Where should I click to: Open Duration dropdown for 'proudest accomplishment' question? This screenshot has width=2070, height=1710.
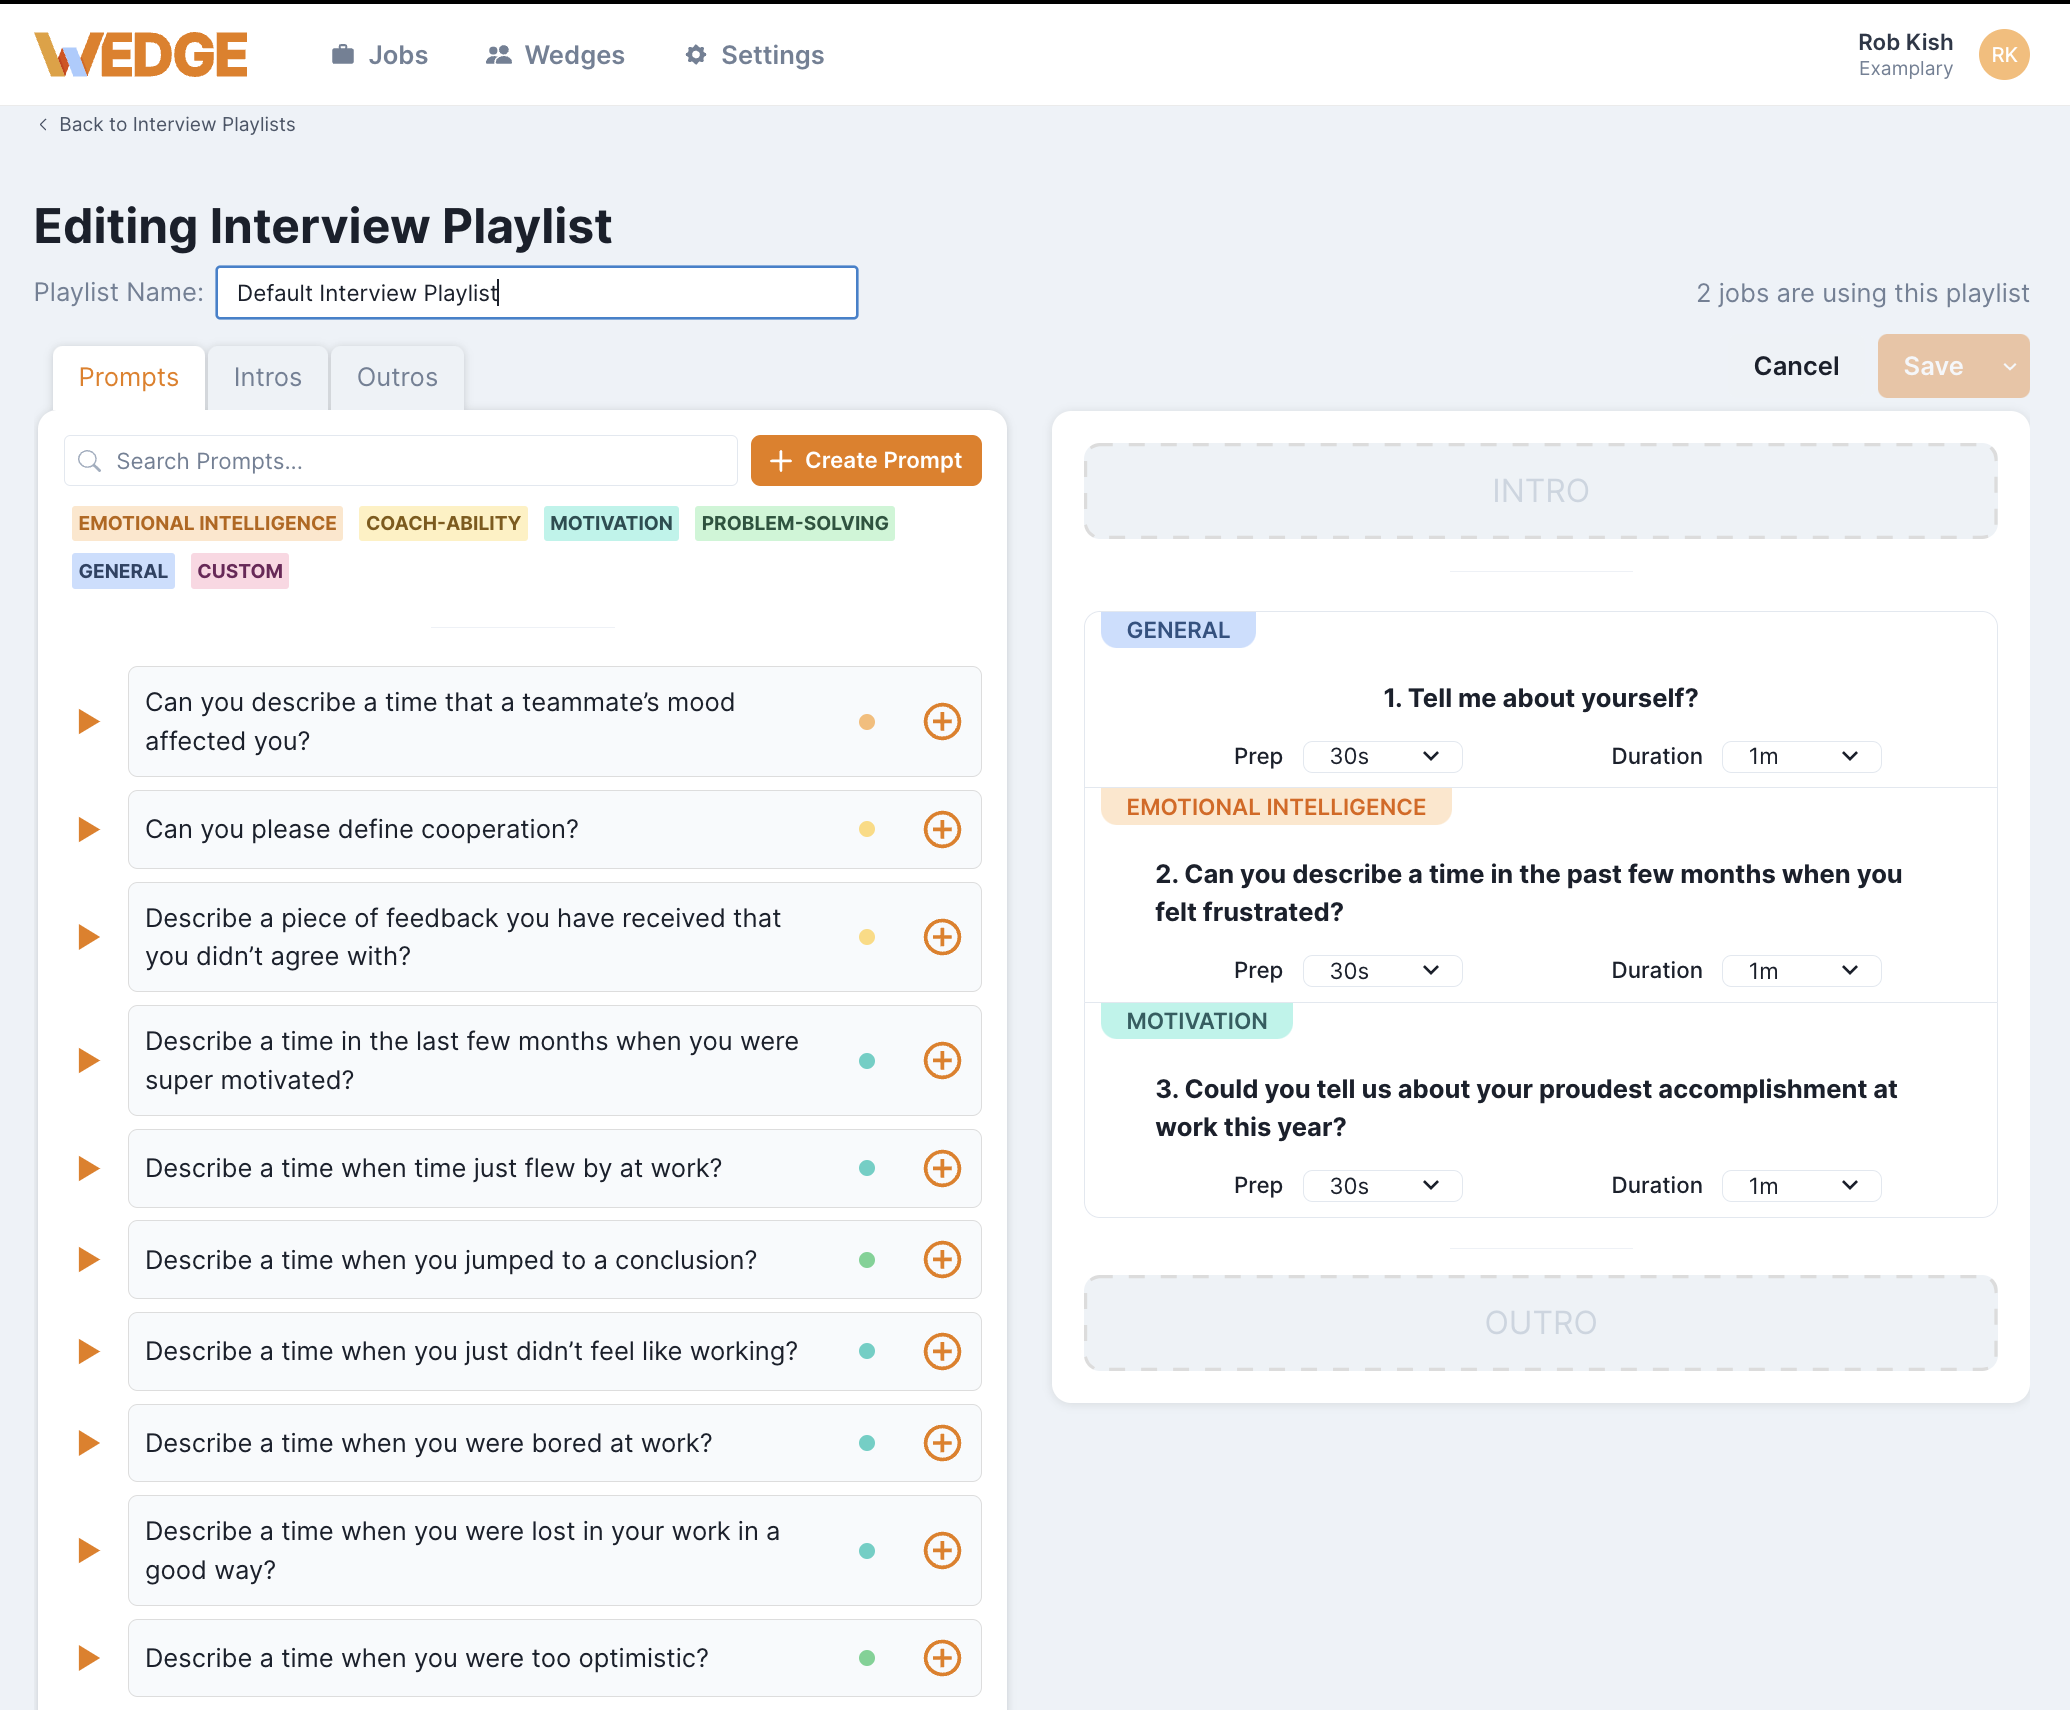click(1802, 1186)
